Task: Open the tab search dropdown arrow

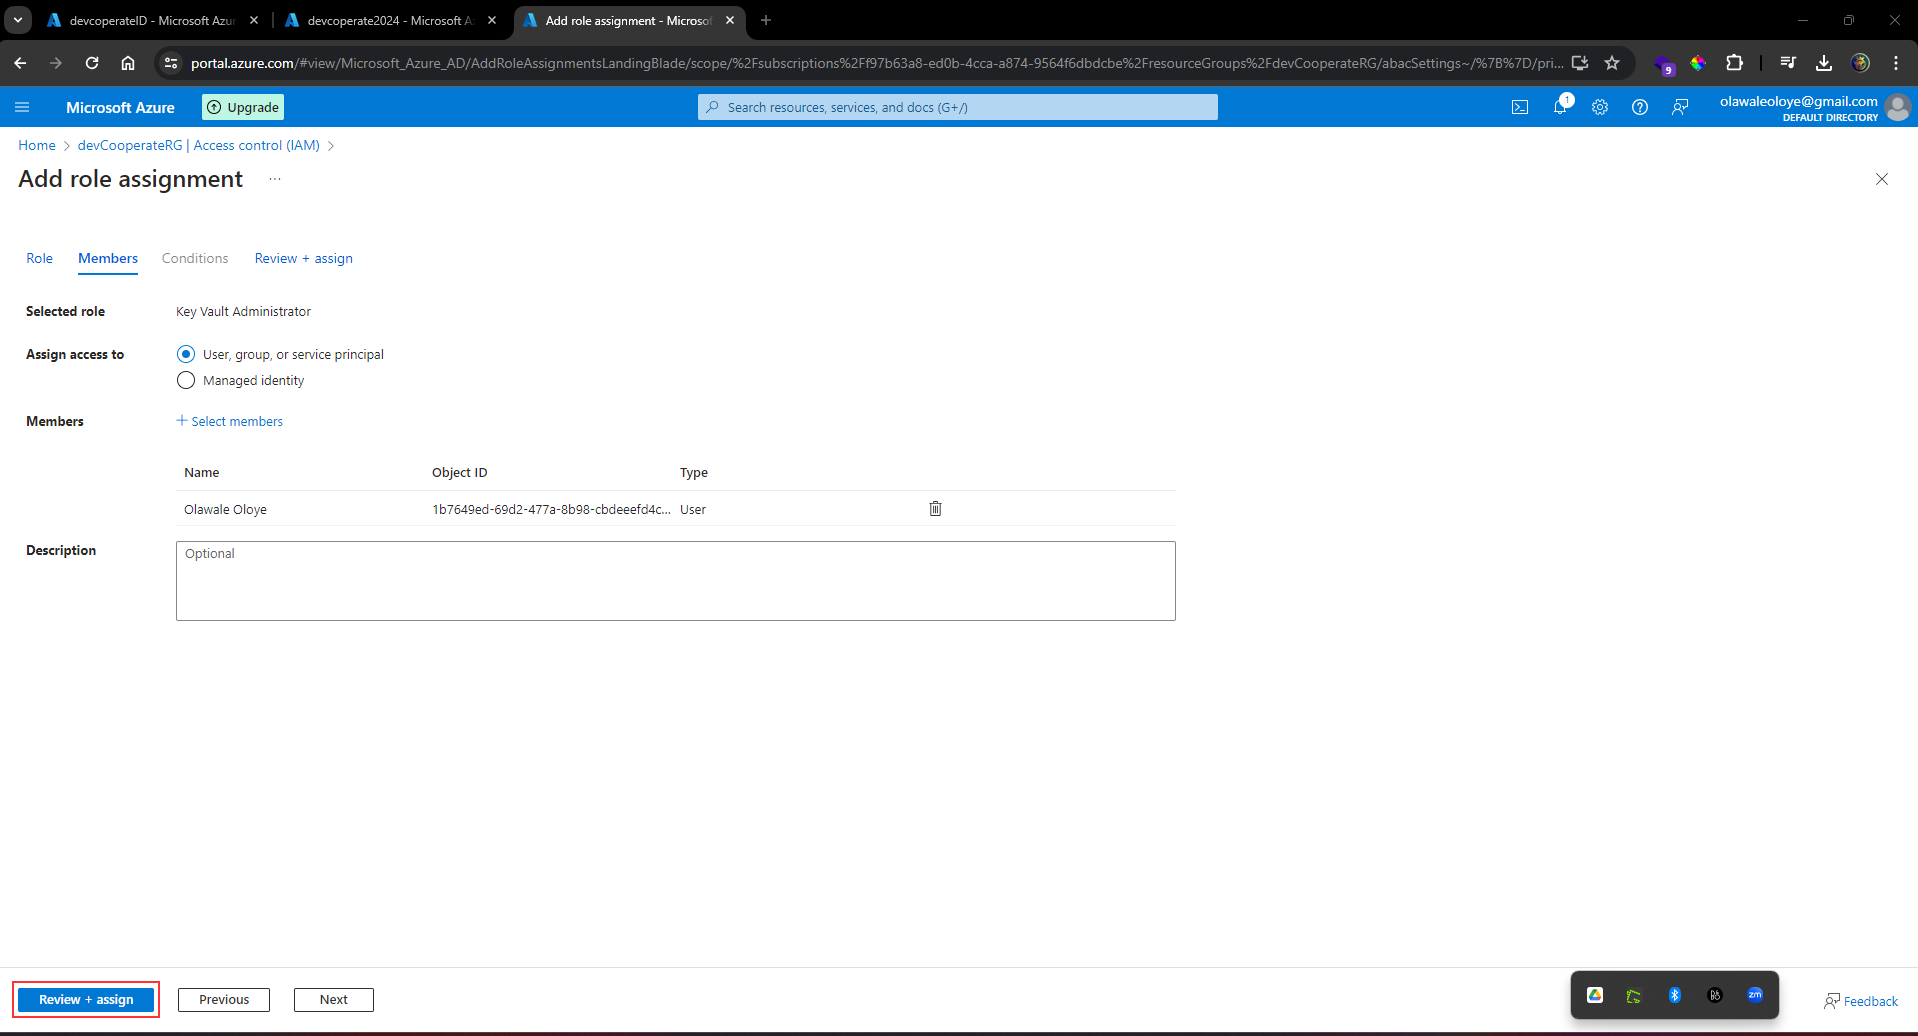Action: 18,20
